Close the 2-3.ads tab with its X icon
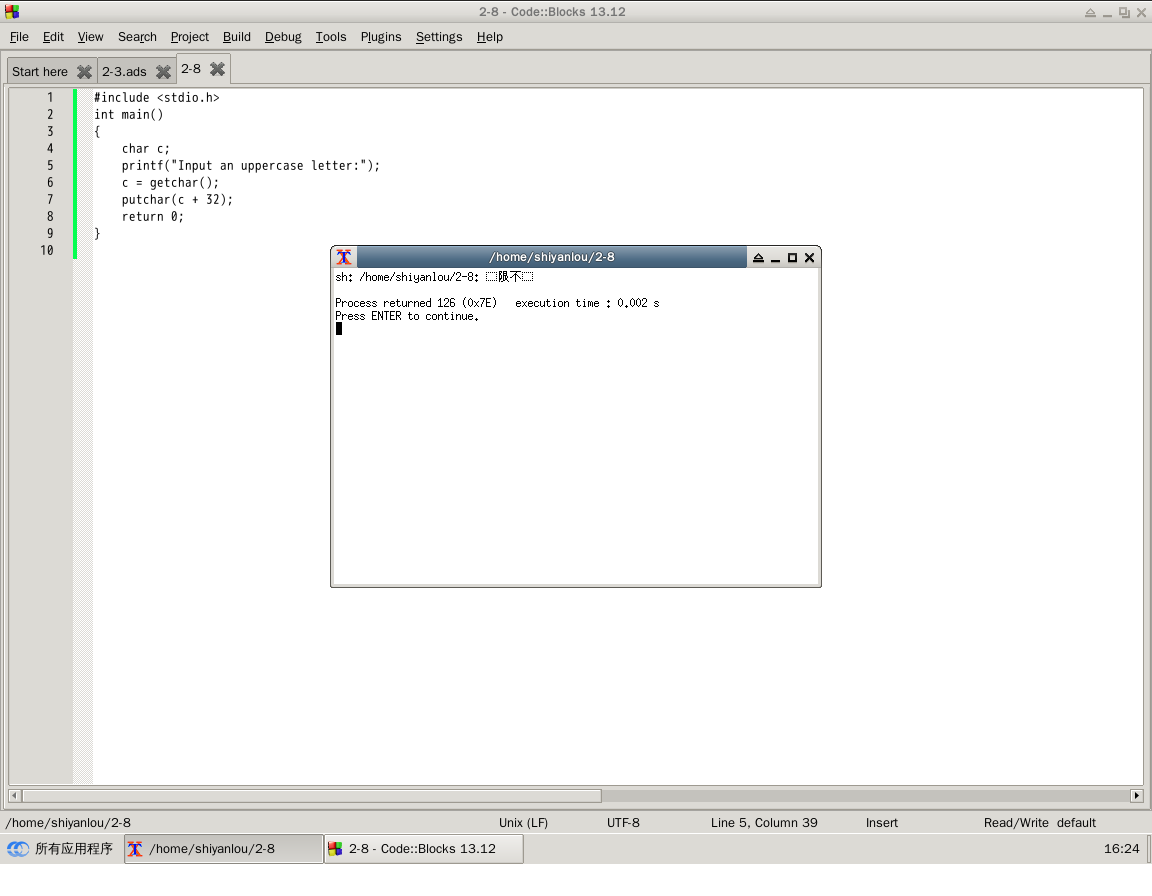Image resolution: width=1152 pixels, height=896 pixels. click(x=163, y=72)
